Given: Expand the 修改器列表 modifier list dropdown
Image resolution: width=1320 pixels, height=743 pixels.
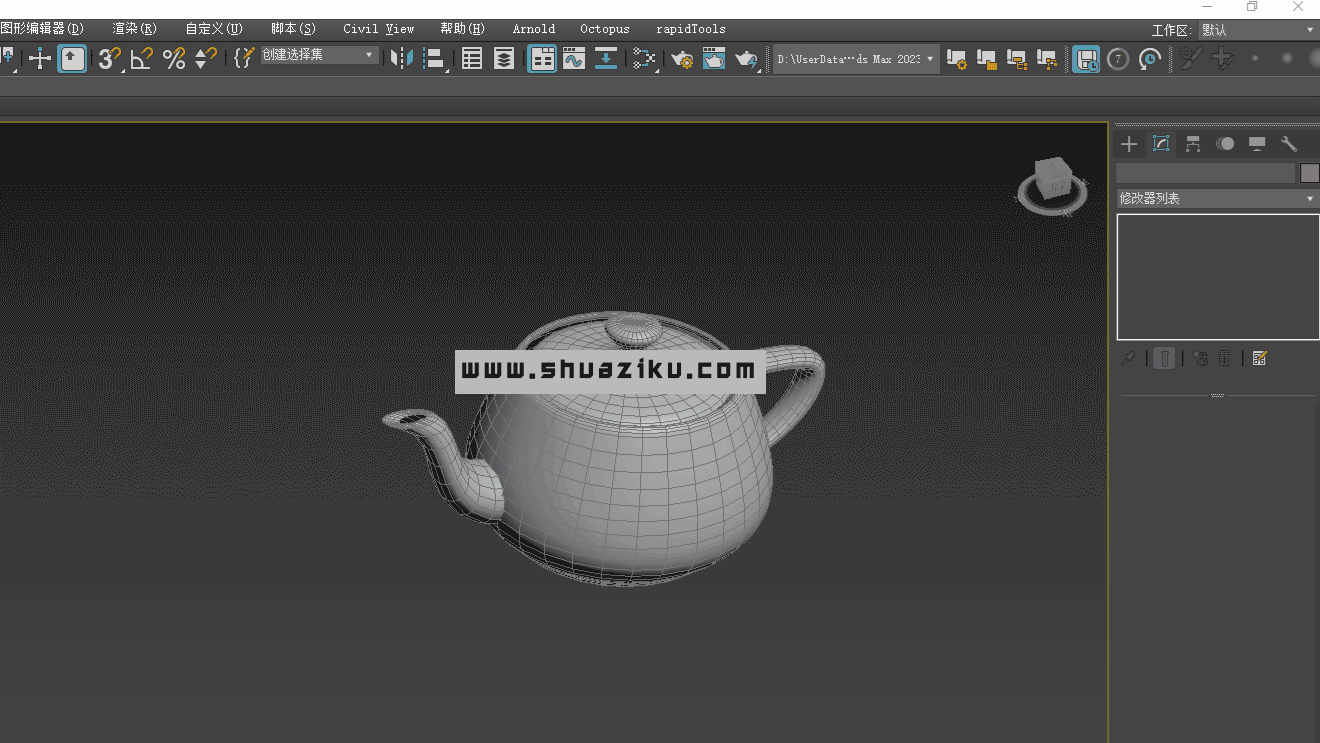Looking at the screenshot, I should 1217,198.
